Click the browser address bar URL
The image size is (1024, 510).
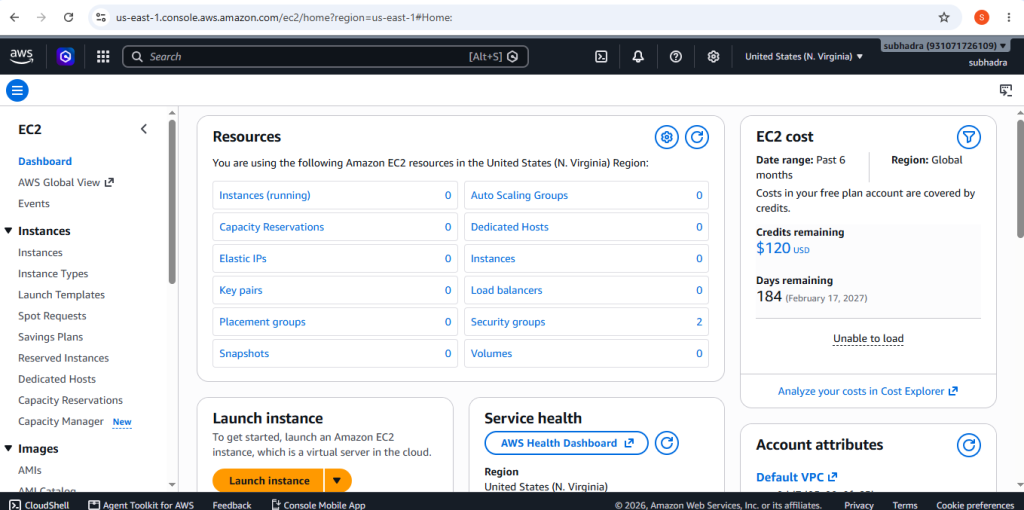[285, 18]
